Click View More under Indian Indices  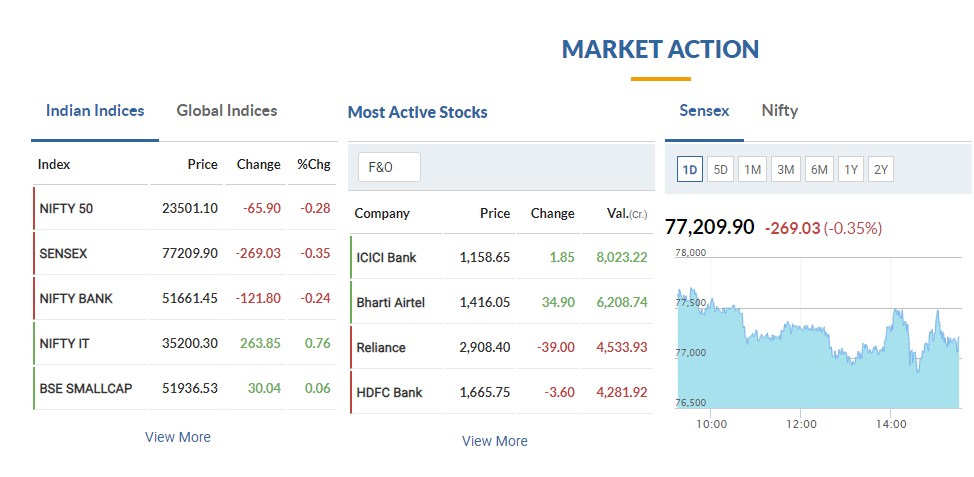(178, 437)
